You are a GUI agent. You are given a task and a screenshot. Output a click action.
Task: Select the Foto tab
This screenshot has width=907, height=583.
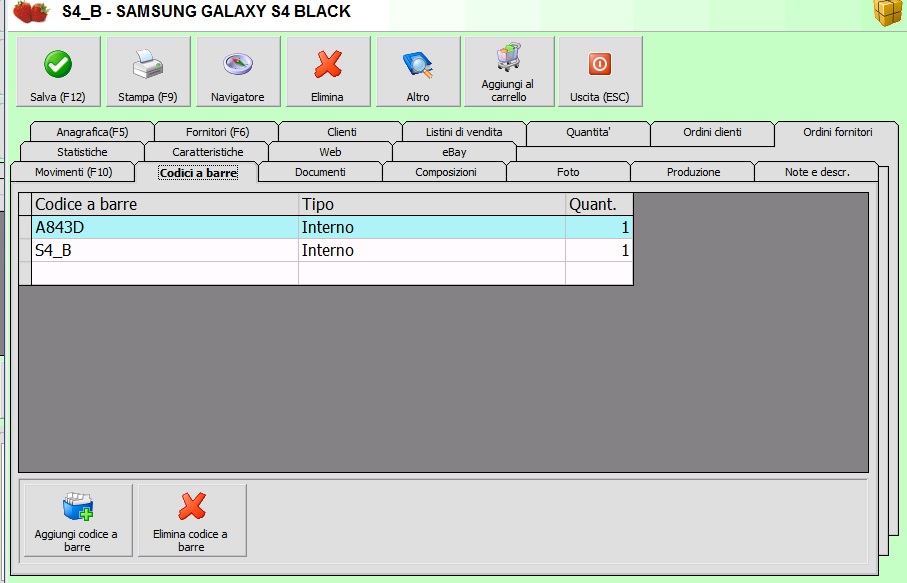point(568,172)
